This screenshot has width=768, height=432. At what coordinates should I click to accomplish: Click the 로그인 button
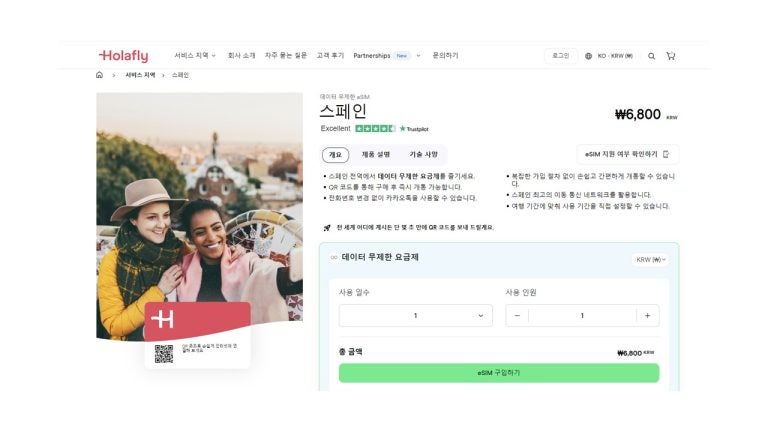coord(561,56)
